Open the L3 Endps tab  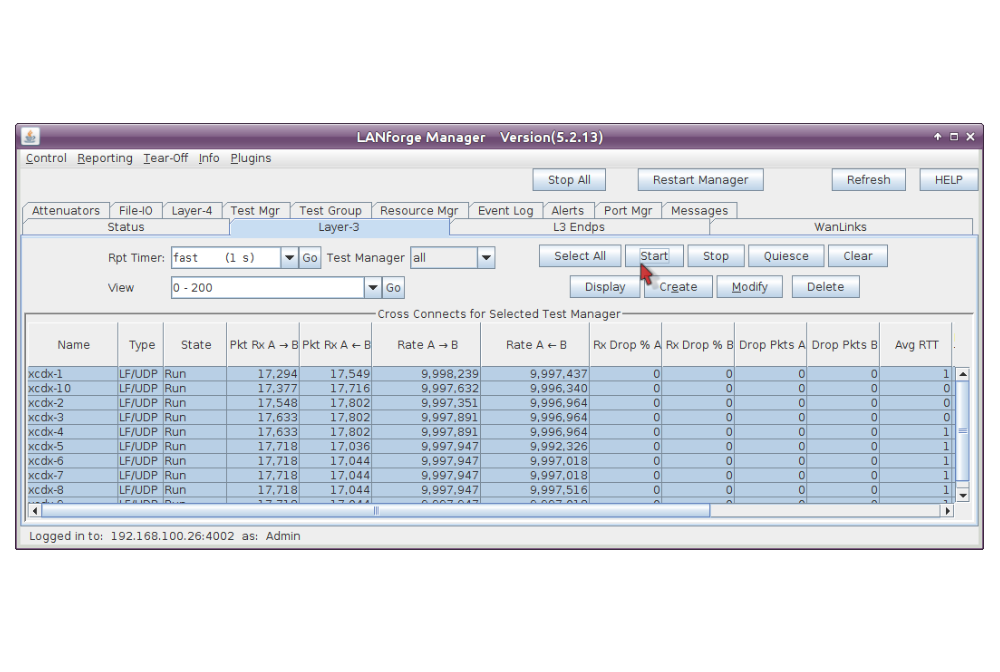pos(578,227)
